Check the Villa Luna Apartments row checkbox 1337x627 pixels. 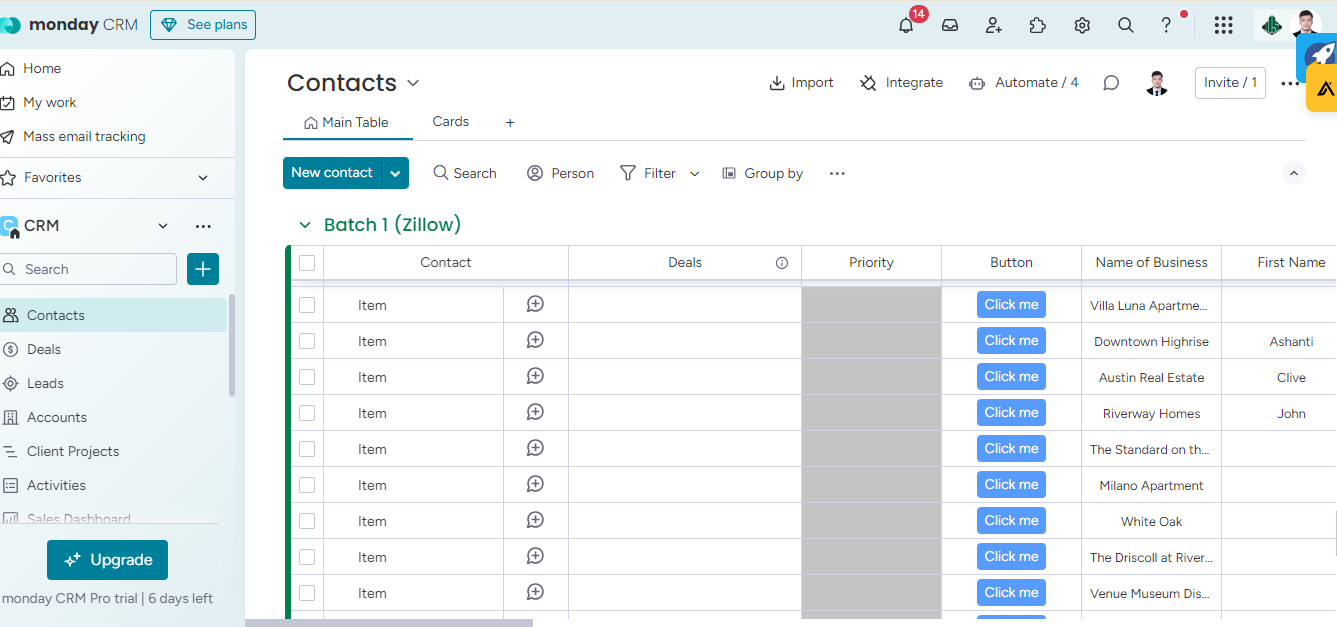(x=307, y=305)
